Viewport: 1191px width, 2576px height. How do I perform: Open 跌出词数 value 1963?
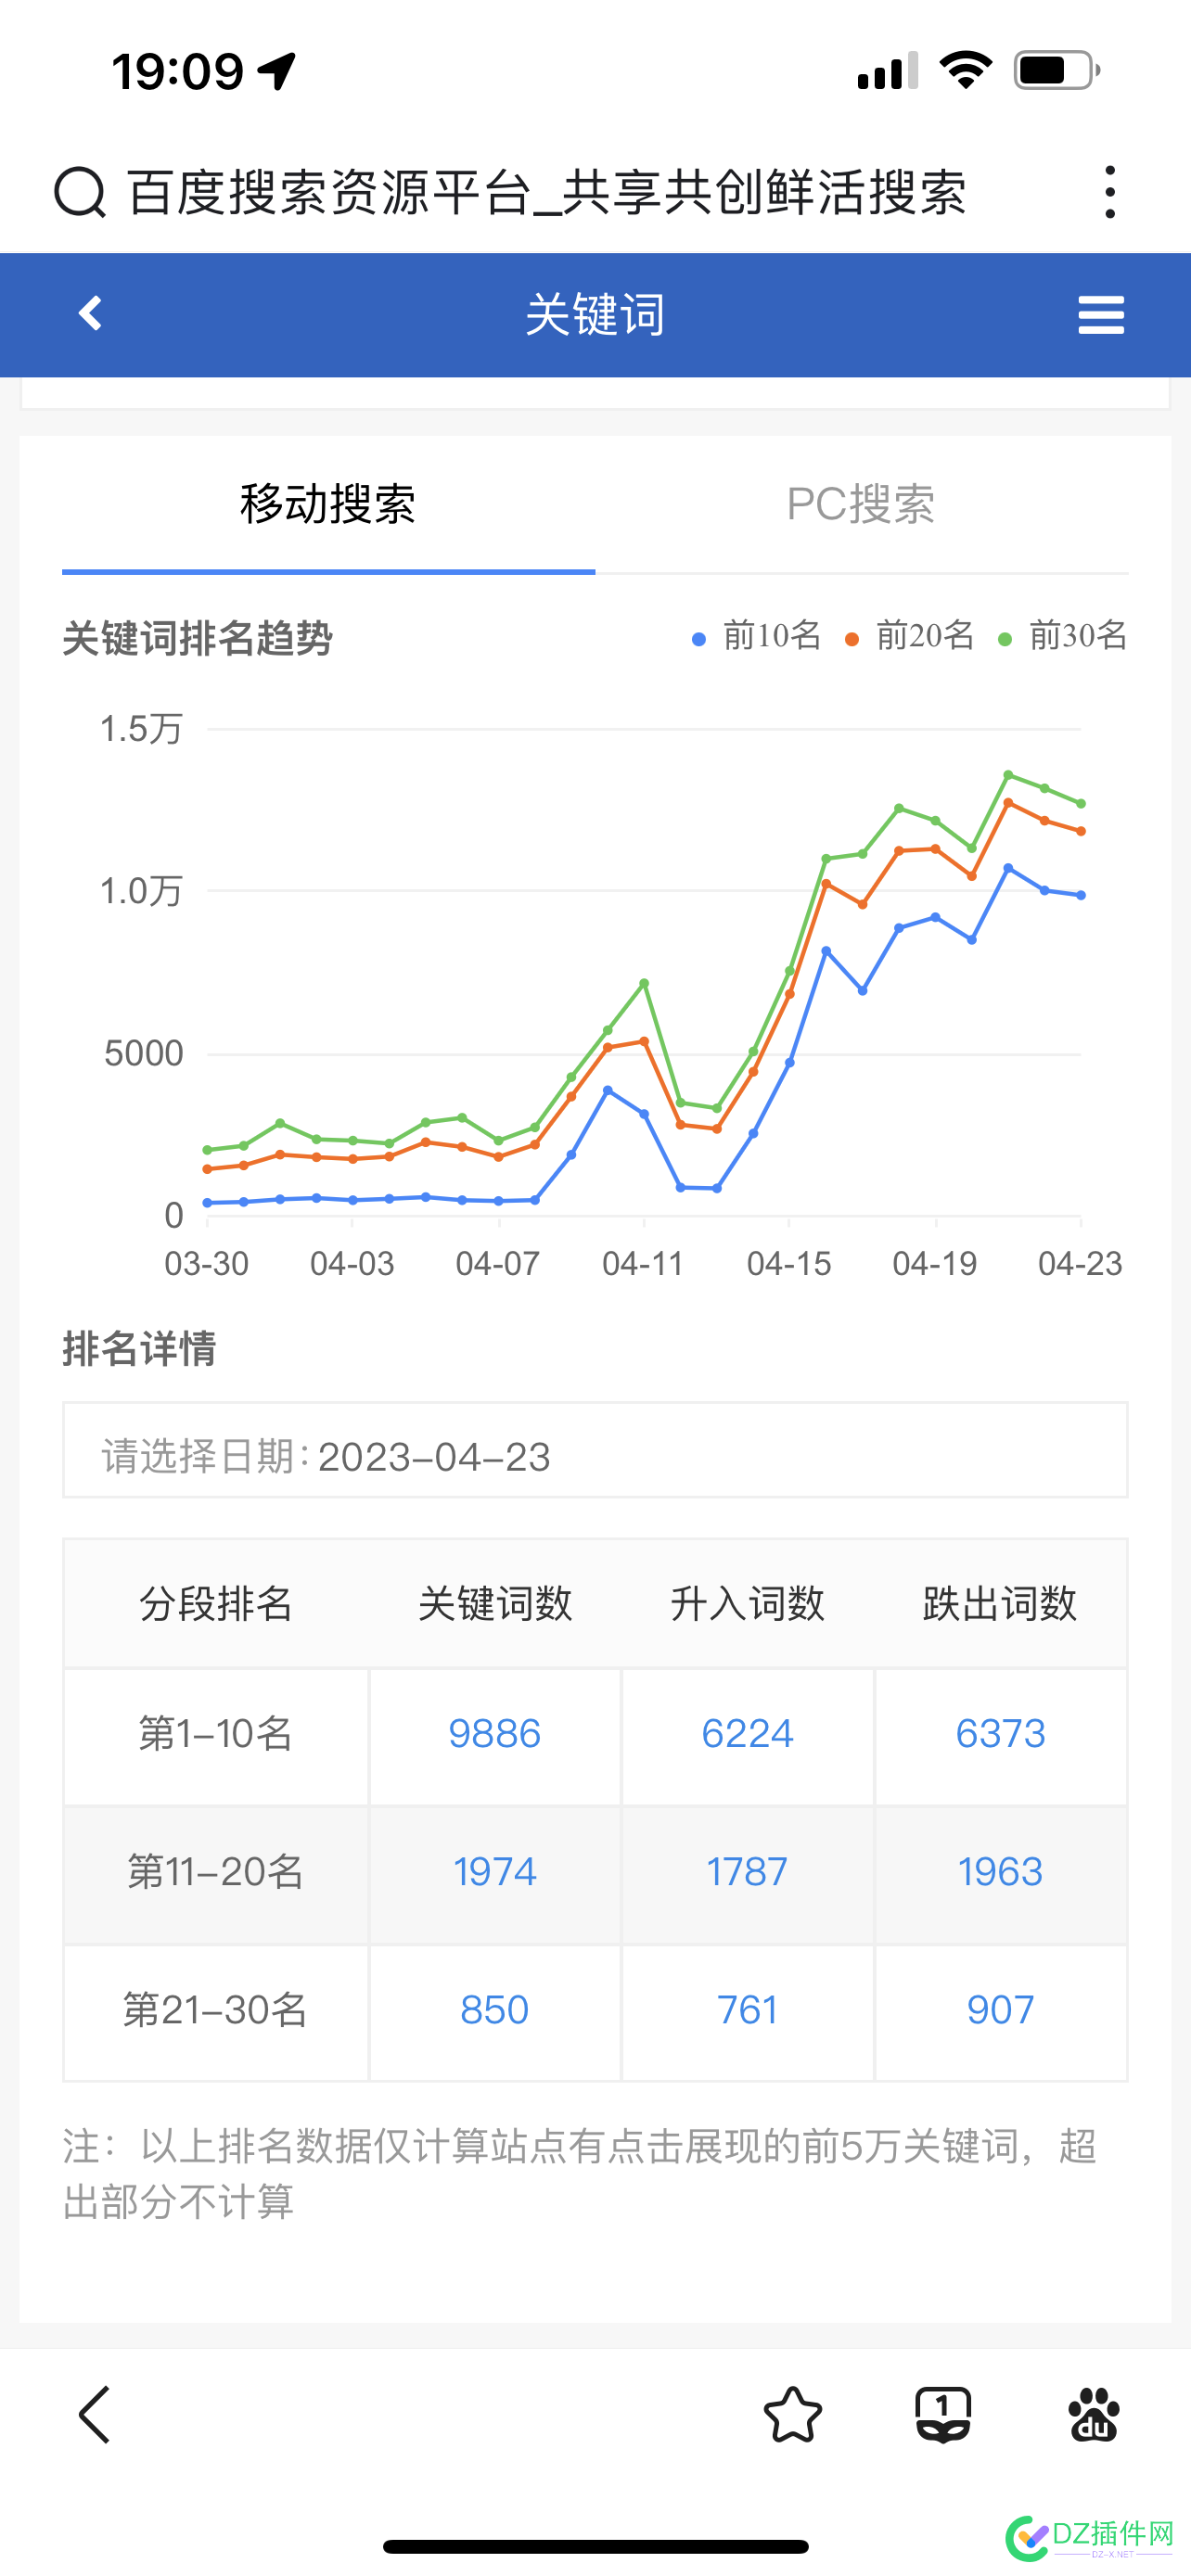pos(1000,1871)
